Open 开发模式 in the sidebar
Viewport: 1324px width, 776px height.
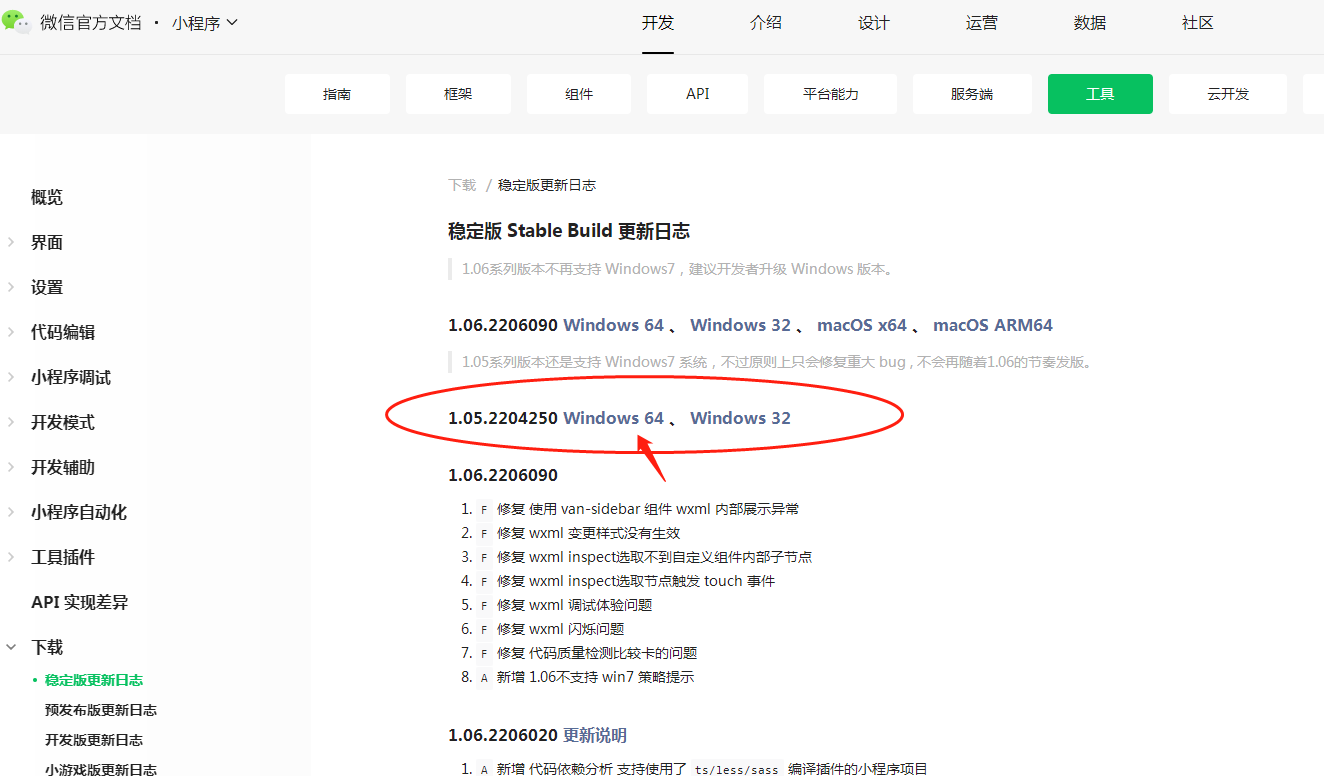(x=63, y=422)
